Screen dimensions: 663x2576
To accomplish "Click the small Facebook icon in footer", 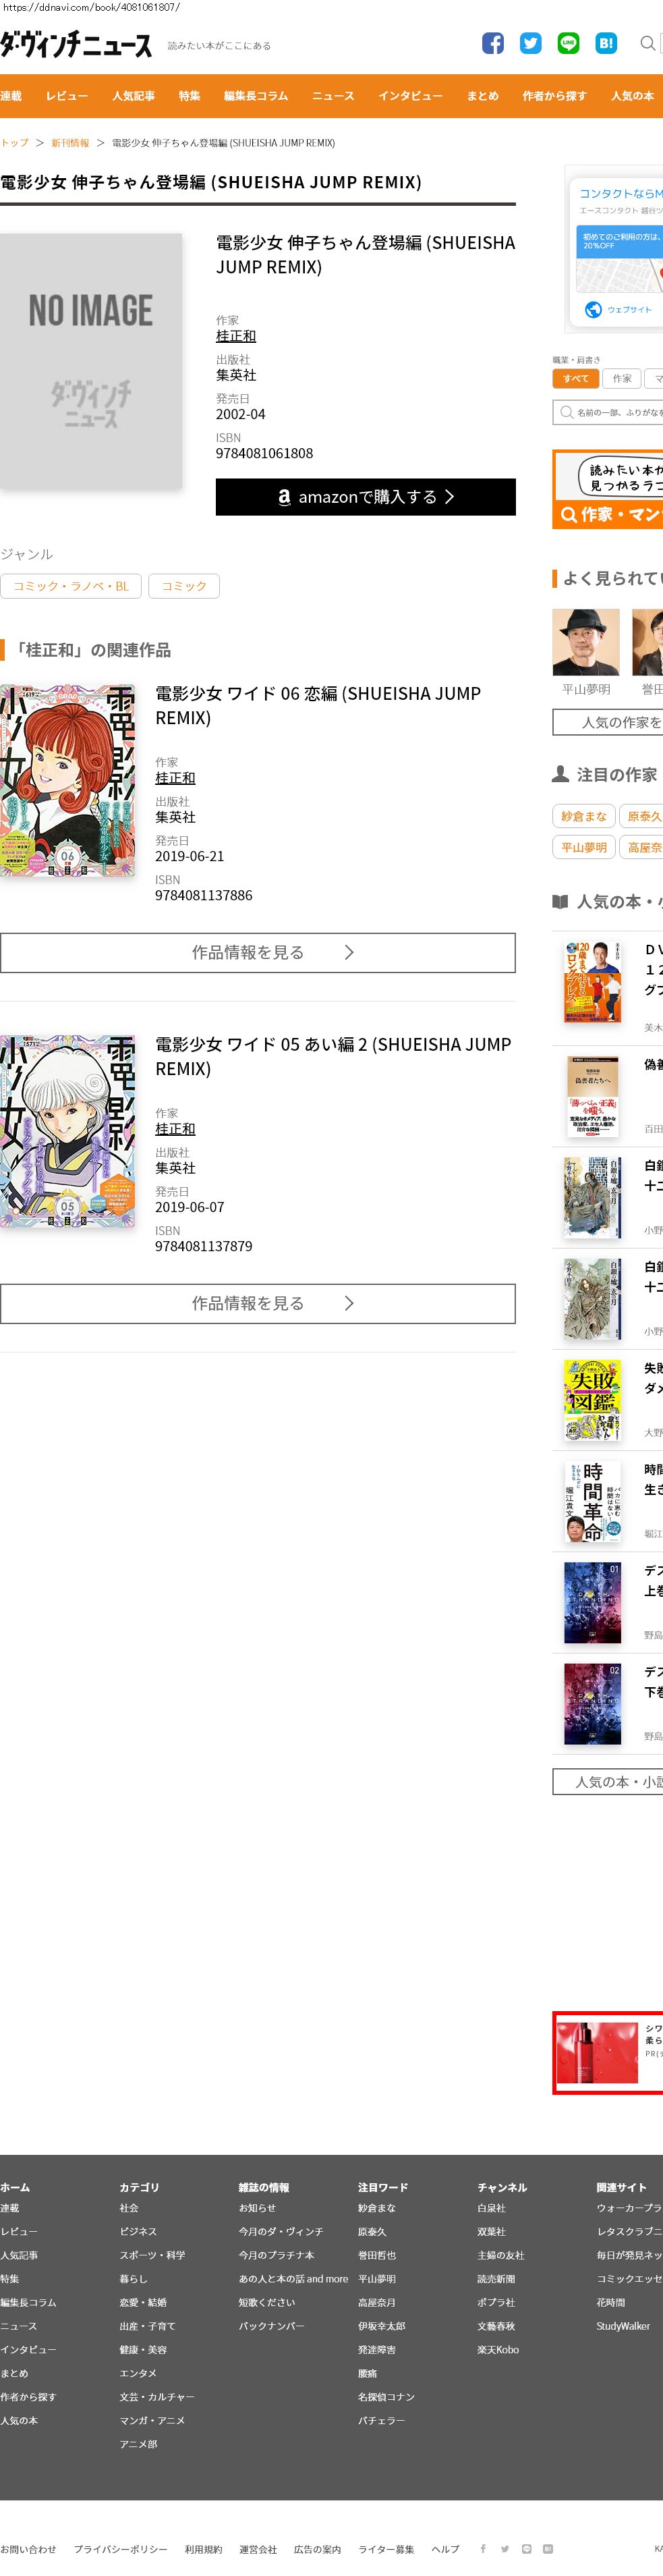I will [x=483, y=2548].
